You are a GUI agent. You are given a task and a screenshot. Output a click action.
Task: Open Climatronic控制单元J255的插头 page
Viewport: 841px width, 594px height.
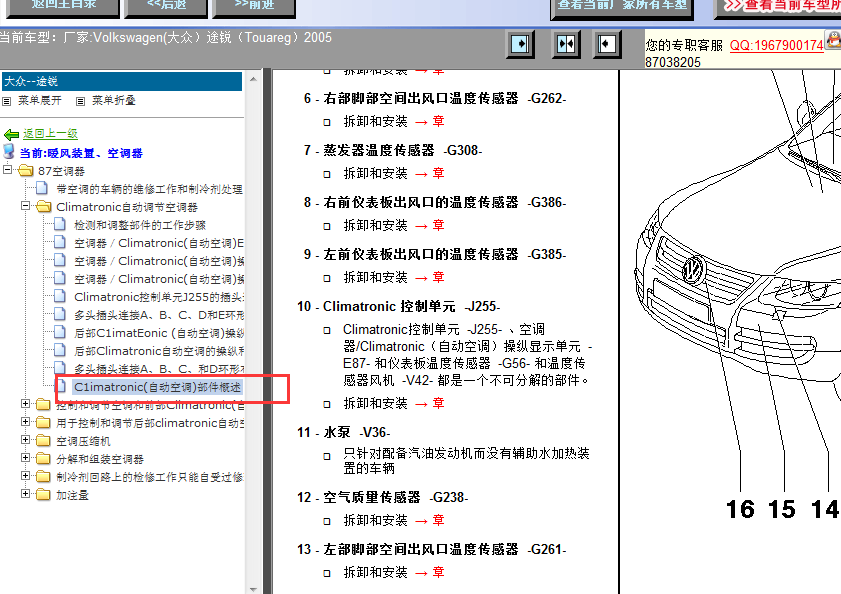(159, 297)
